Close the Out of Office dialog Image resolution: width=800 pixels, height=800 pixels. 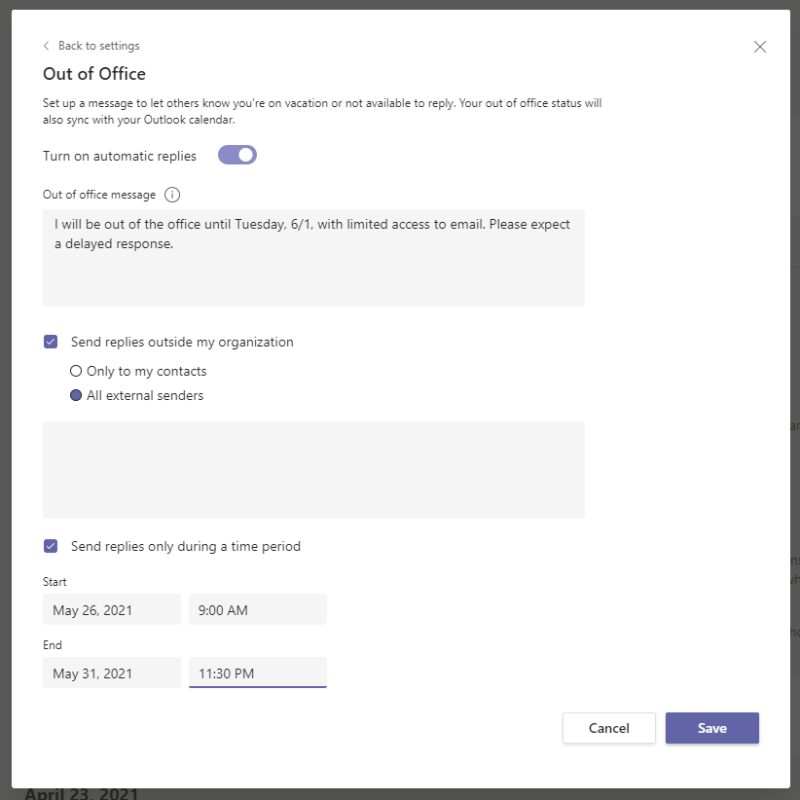tap(760, 46)
